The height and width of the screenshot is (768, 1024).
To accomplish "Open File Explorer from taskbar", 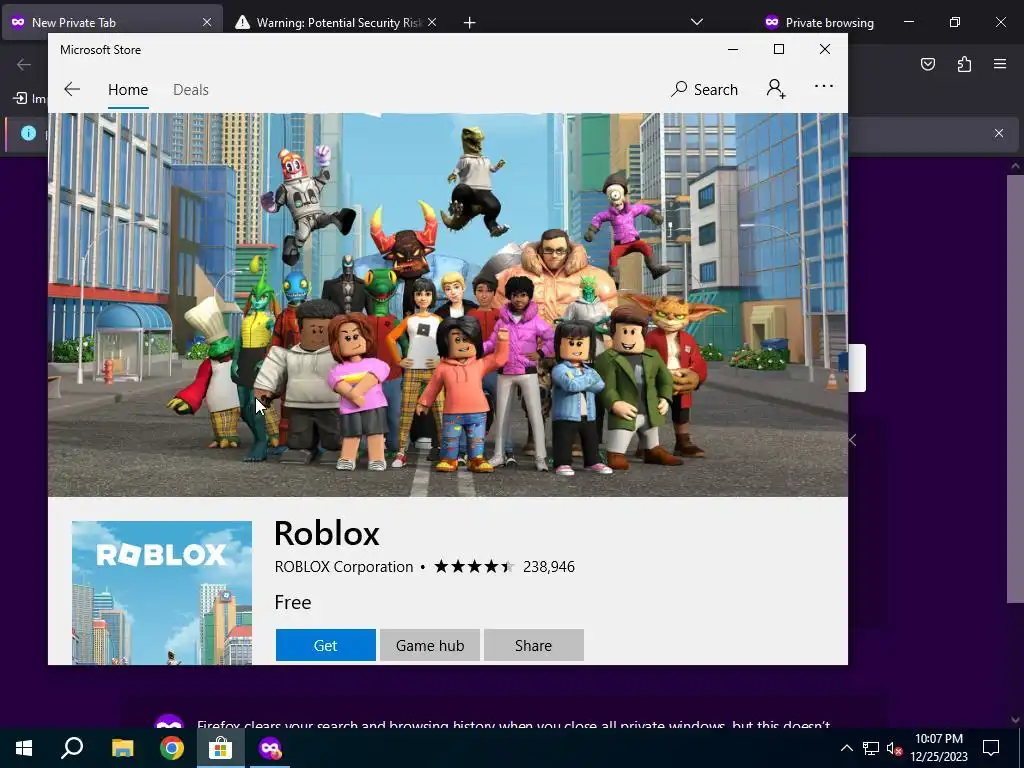I will 122,748.
